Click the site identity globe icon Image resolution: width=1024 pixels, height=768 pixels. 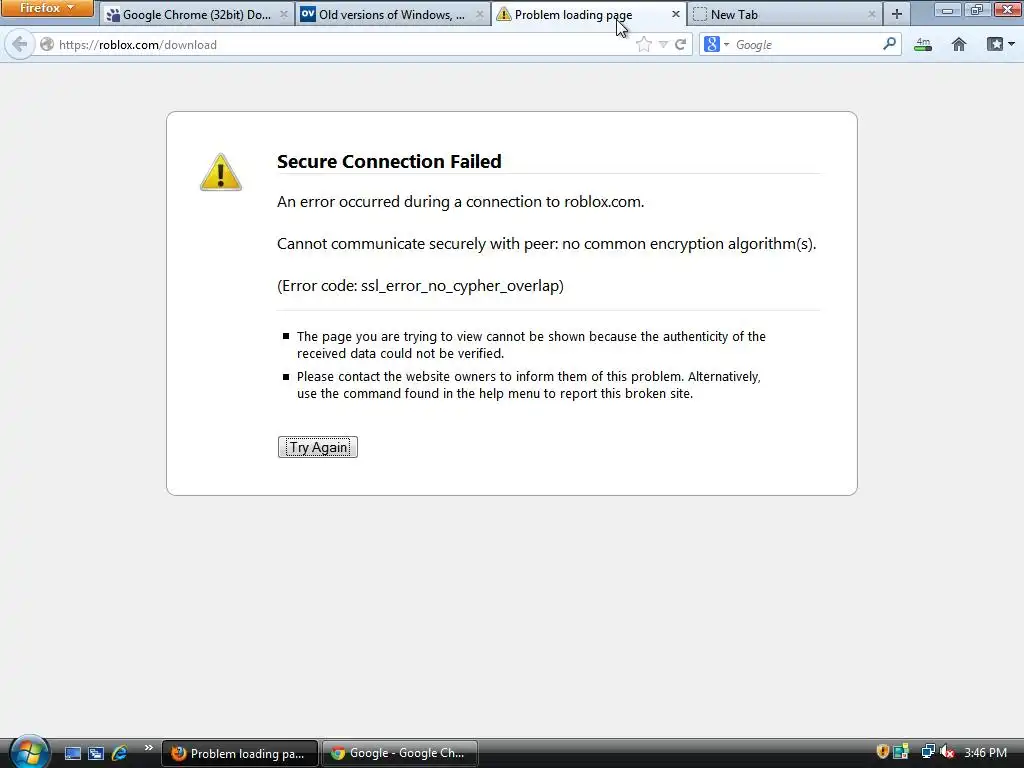point(47,44)
